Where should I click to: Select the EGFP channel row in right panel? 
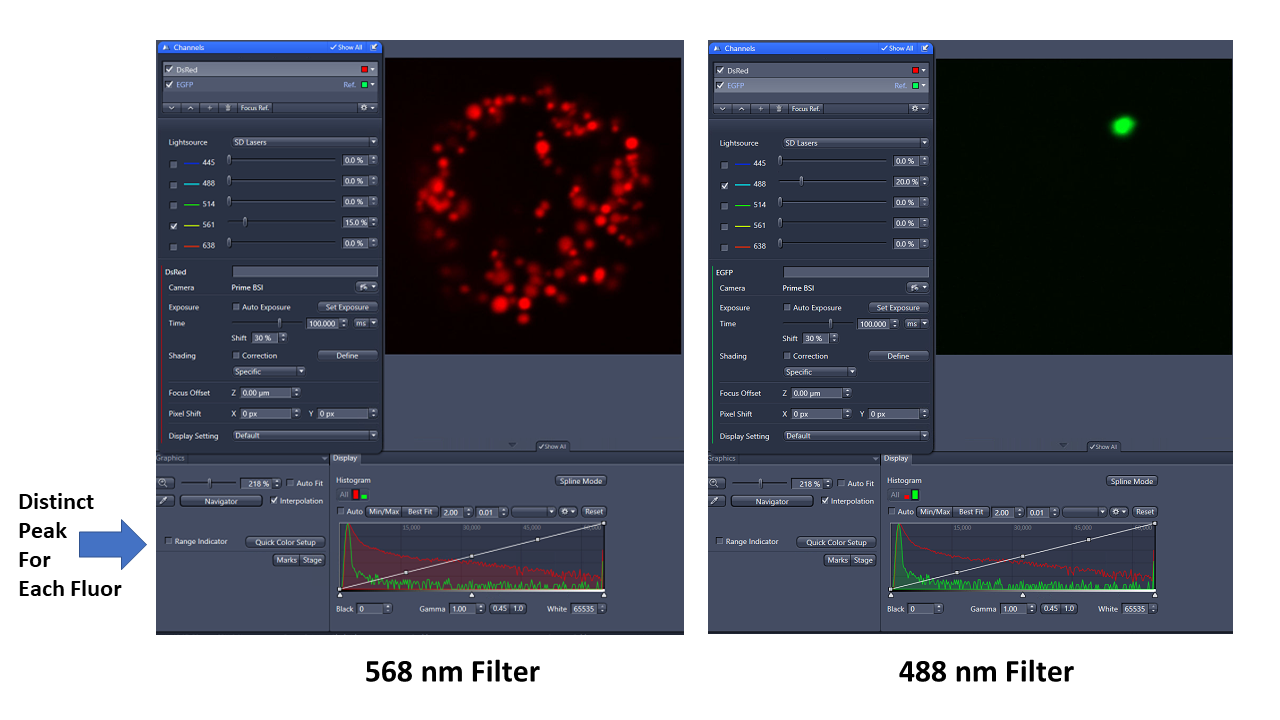click(800, 86)
